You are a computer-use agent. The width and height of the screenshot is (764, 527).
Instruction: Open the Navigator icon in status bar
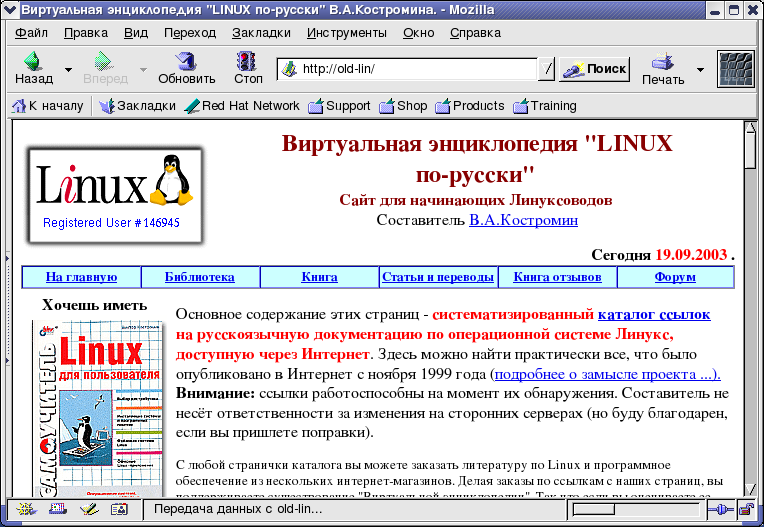click(x=23, y=510)
